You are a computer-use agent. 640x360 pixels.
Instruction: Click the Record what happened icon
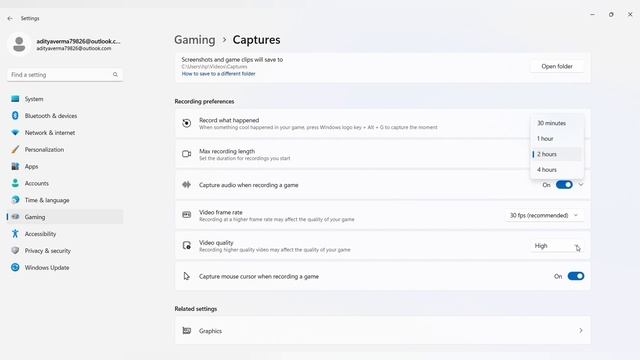[187, 123]
